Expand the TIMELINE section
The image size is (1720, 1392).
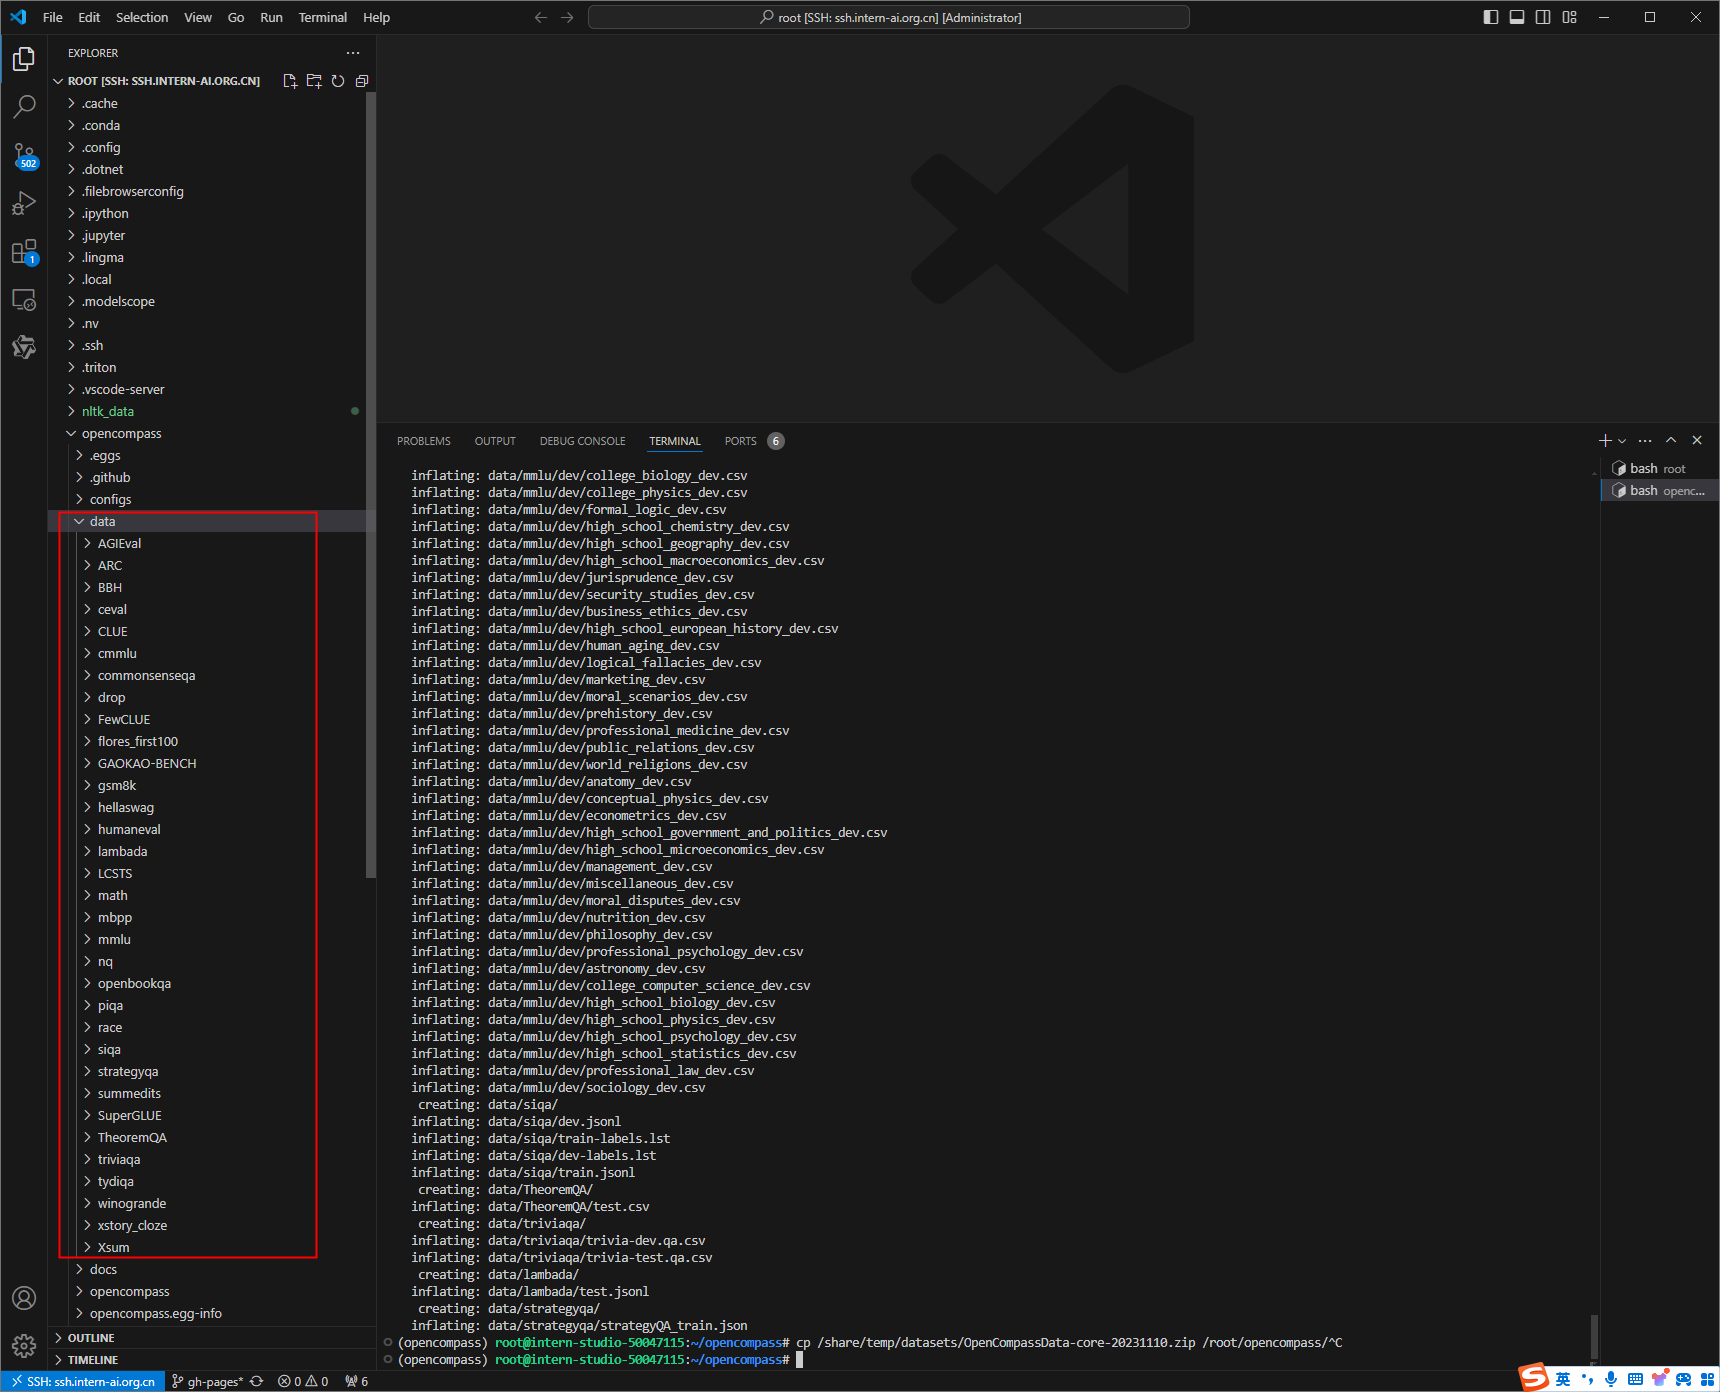(x=211, y=1360)
